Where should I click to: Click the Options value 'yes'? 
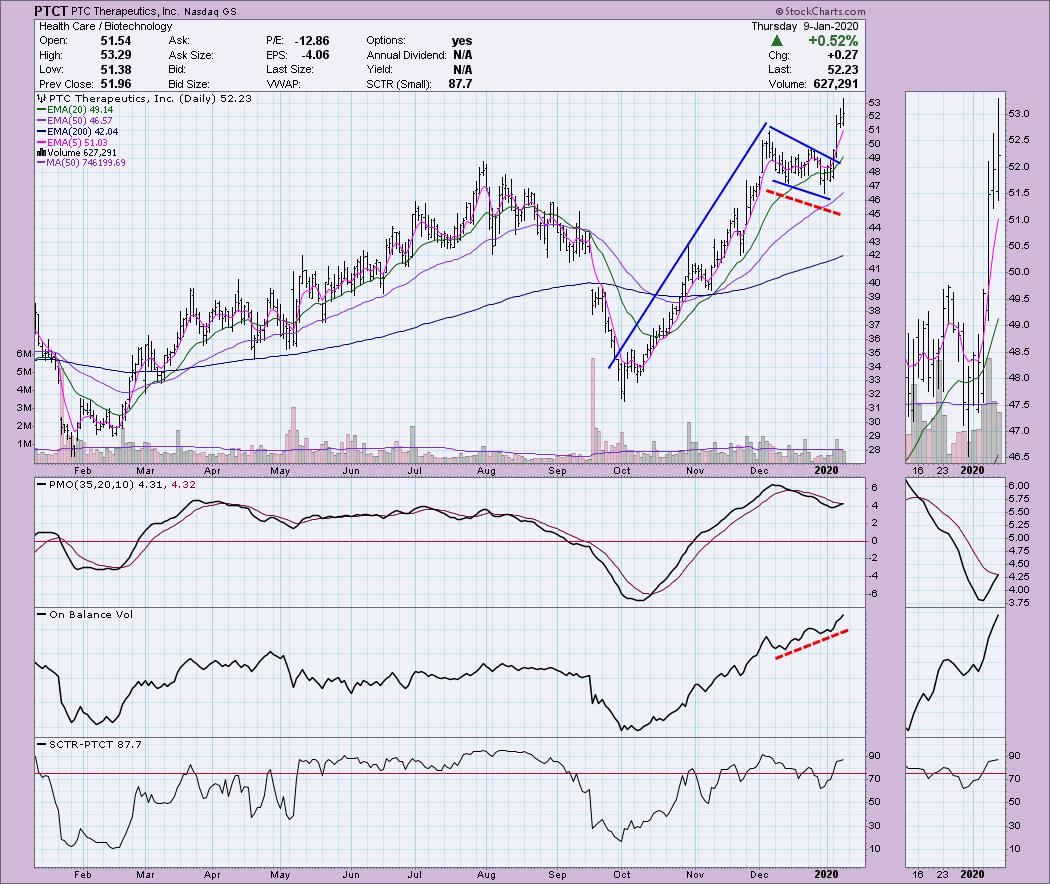(x=461, y=41)
